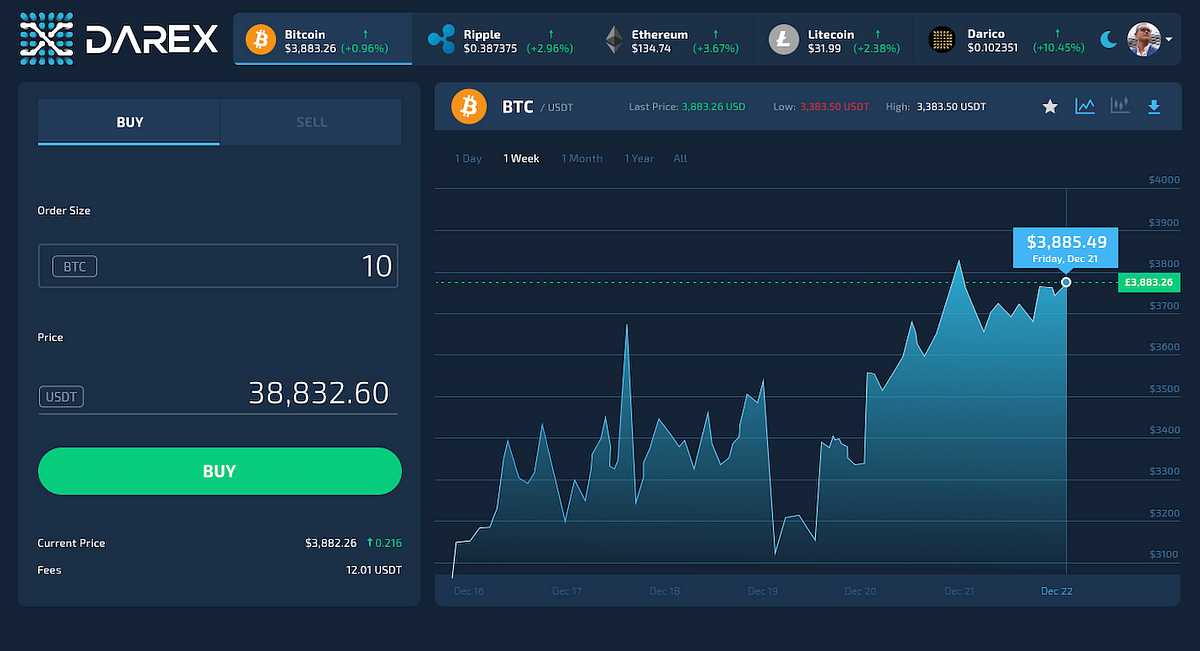
Task: Select the Ripple coin icon
Action: [441, 40]
